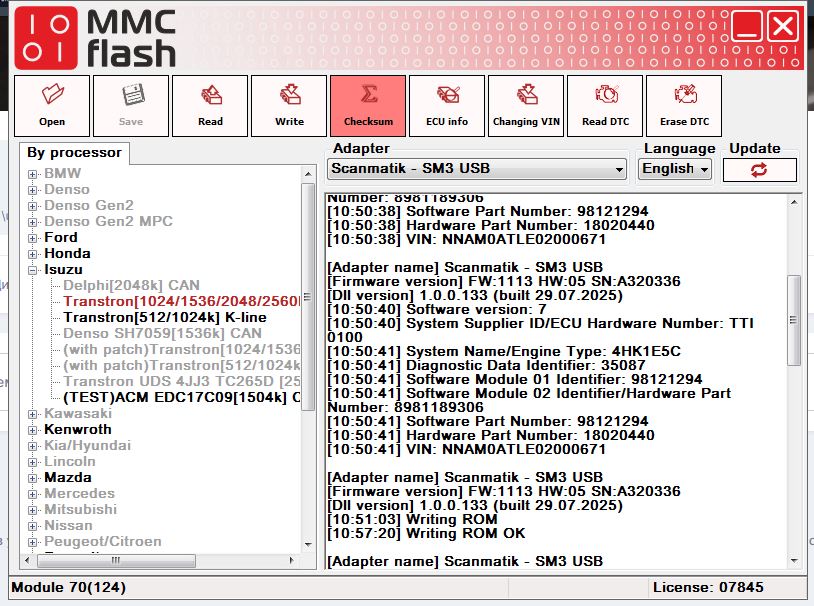
Task: Choose Mazda in the processor tree
Action: (x=68, y=477)
